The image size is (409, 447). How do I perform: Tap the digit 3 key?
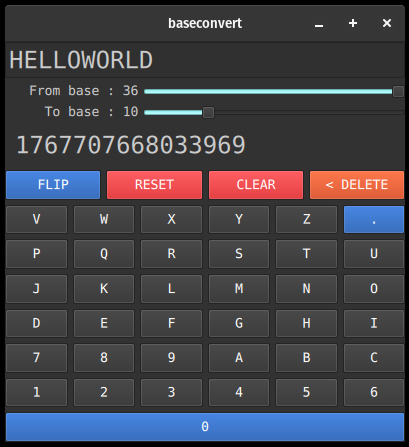click(x=171, y=392)
